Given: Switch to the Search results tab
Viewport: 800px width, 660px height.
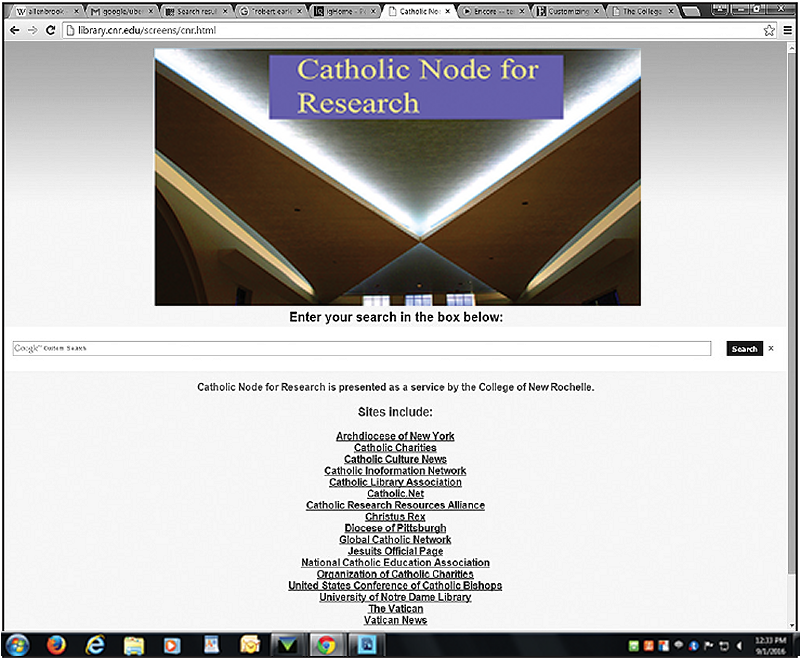Looking at the screenshot, I should [196, 11].
